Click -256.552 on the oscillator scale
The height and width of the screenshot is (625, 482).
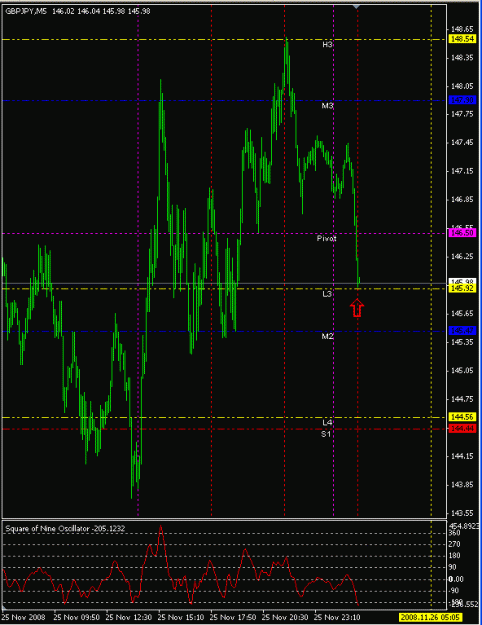point(464,605)
